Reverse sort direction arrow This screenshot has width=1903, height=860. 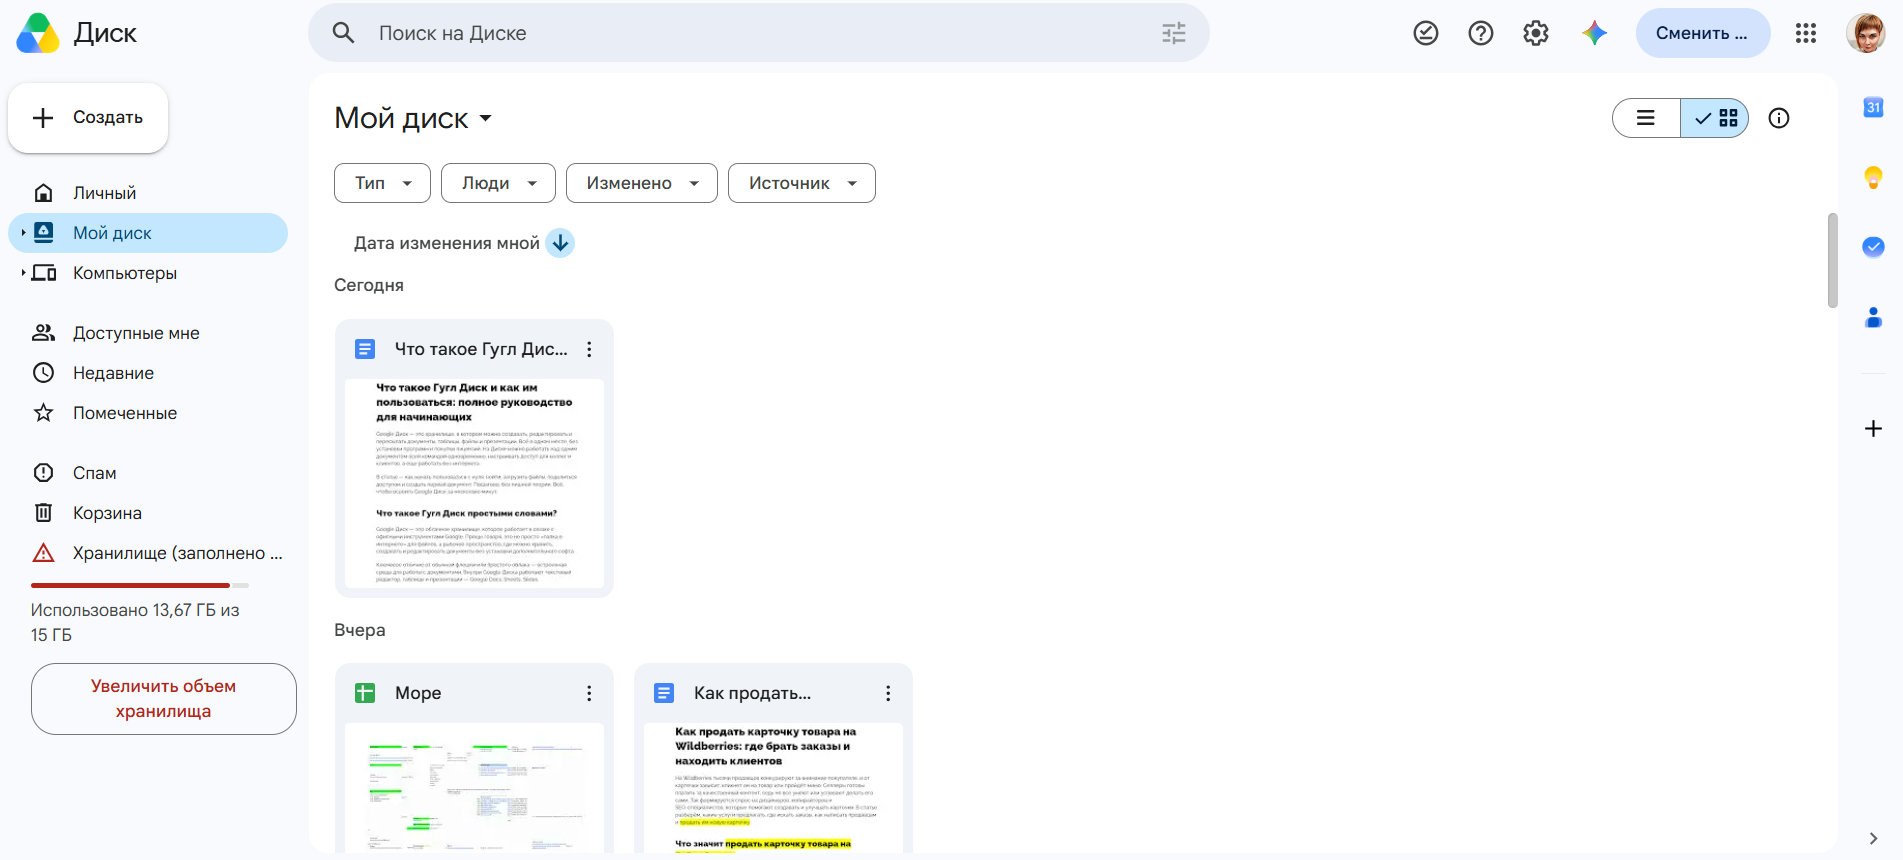pos(561,243)
